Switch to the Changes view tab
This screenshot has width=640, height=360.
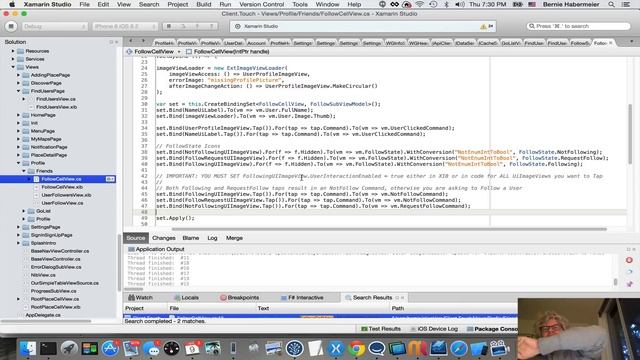pos(164,238)
